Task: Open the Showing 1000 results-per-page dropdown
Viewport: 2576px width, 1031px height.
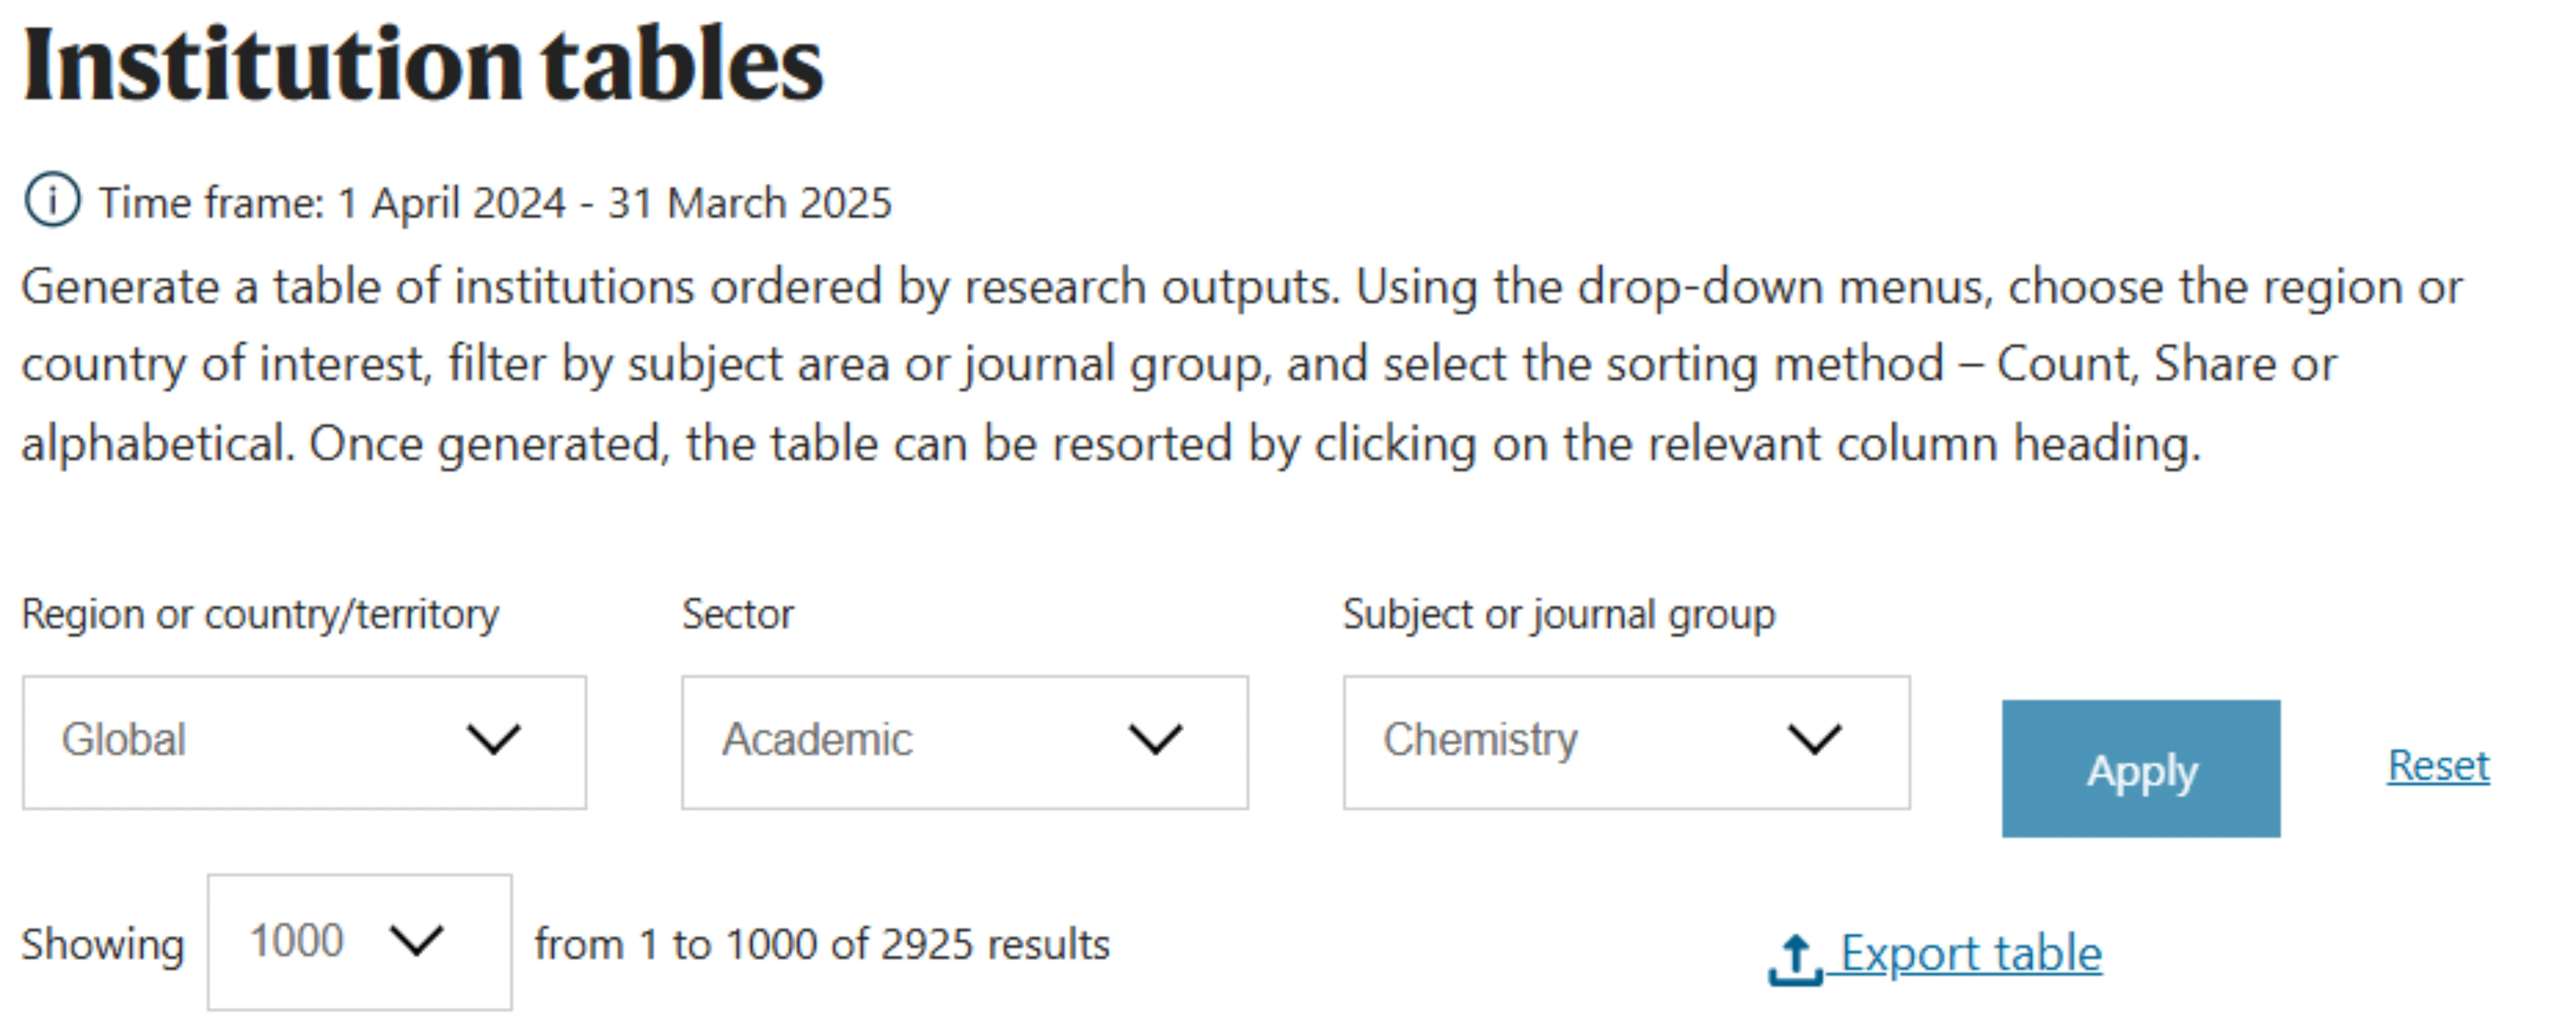Action: (359, 942)
